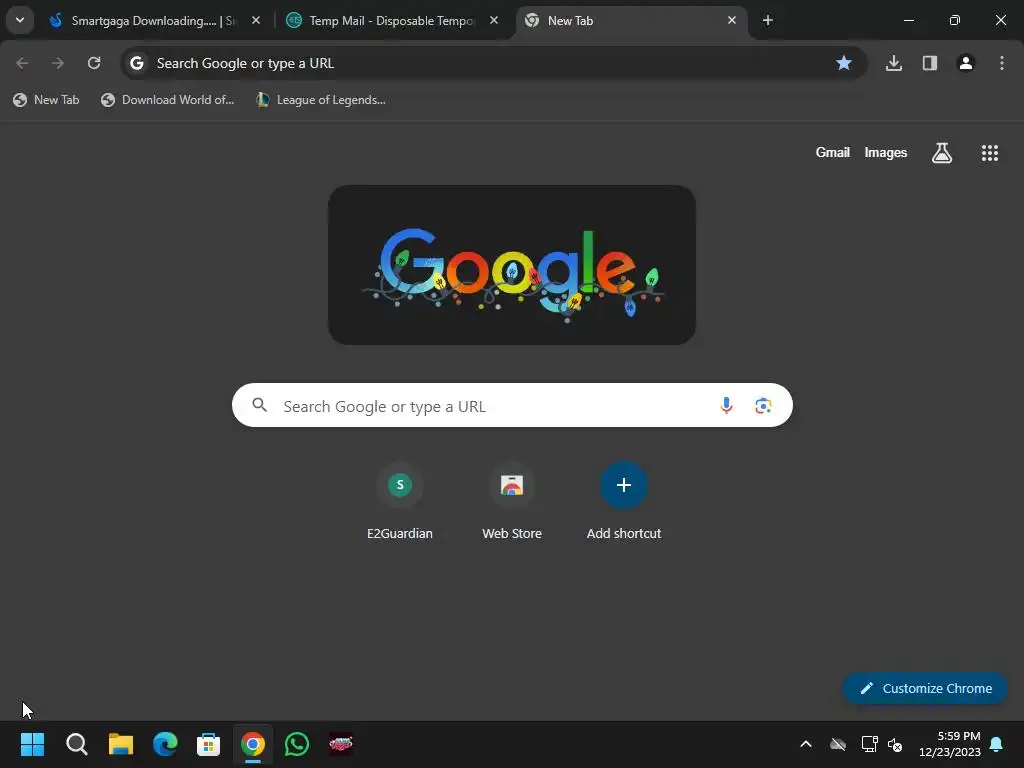Open the Web Store shortcut
1024x768 pixels.
pos(512,502)
